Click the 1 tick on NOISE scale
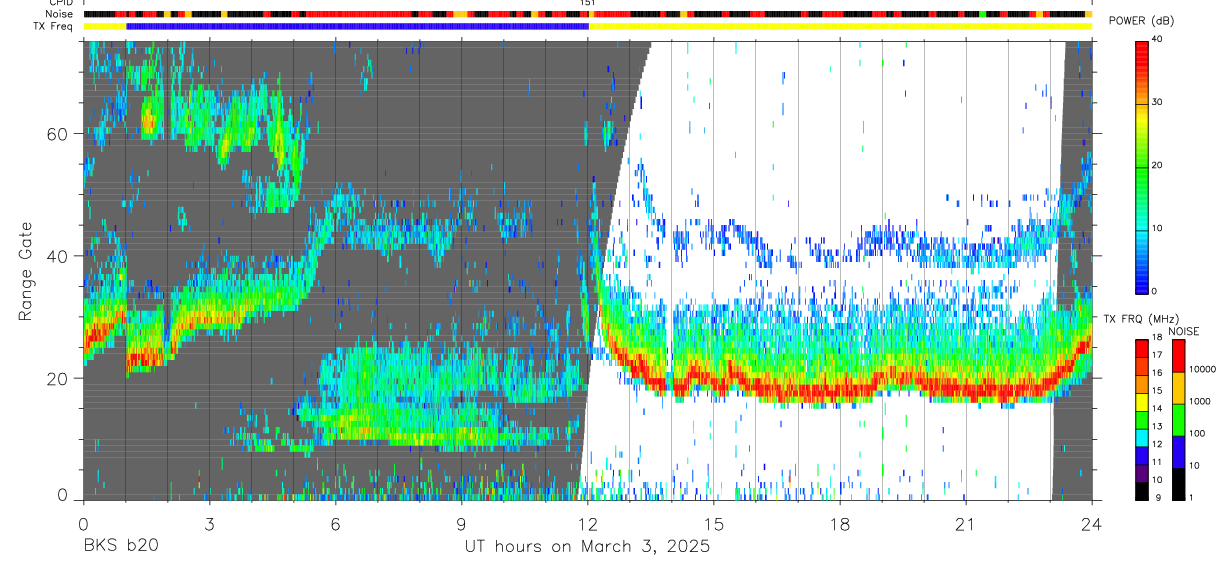1228x567 pixels. tap(1192, 497)
